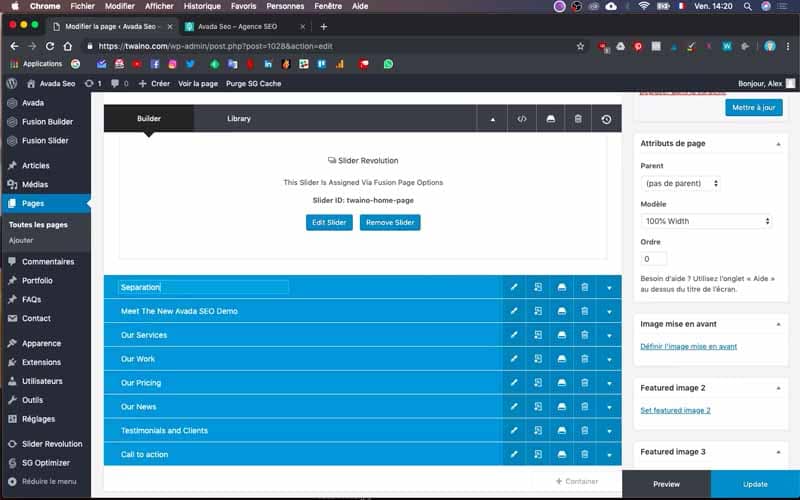Save the Separation container to library

point(561,287)
